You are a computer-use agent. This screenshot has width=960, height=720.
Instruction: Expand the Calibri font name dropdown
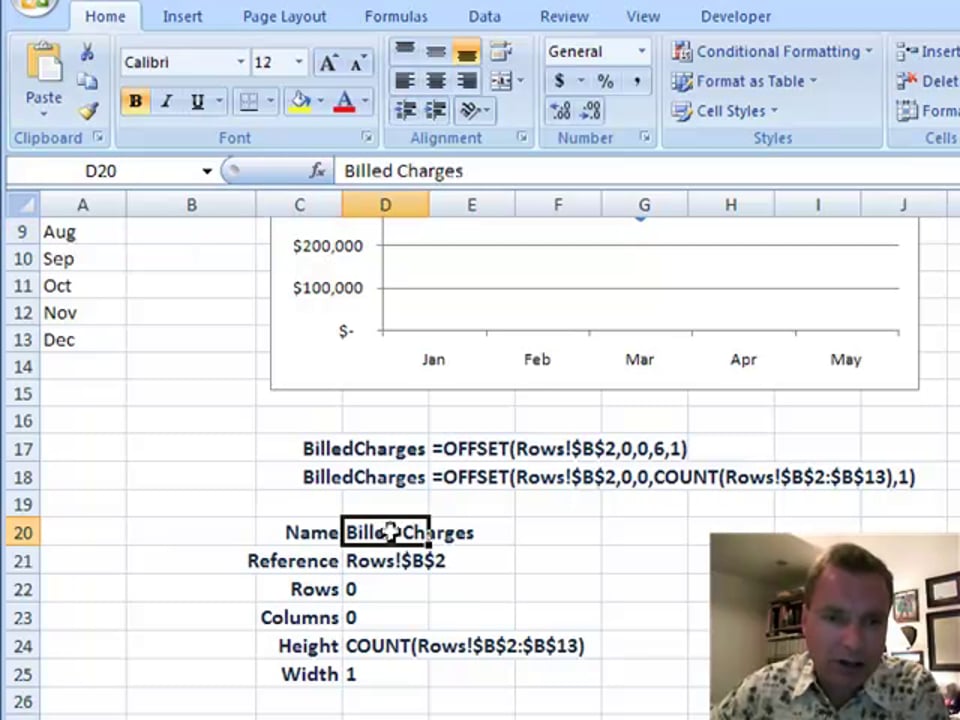click(x=241, y=62)
